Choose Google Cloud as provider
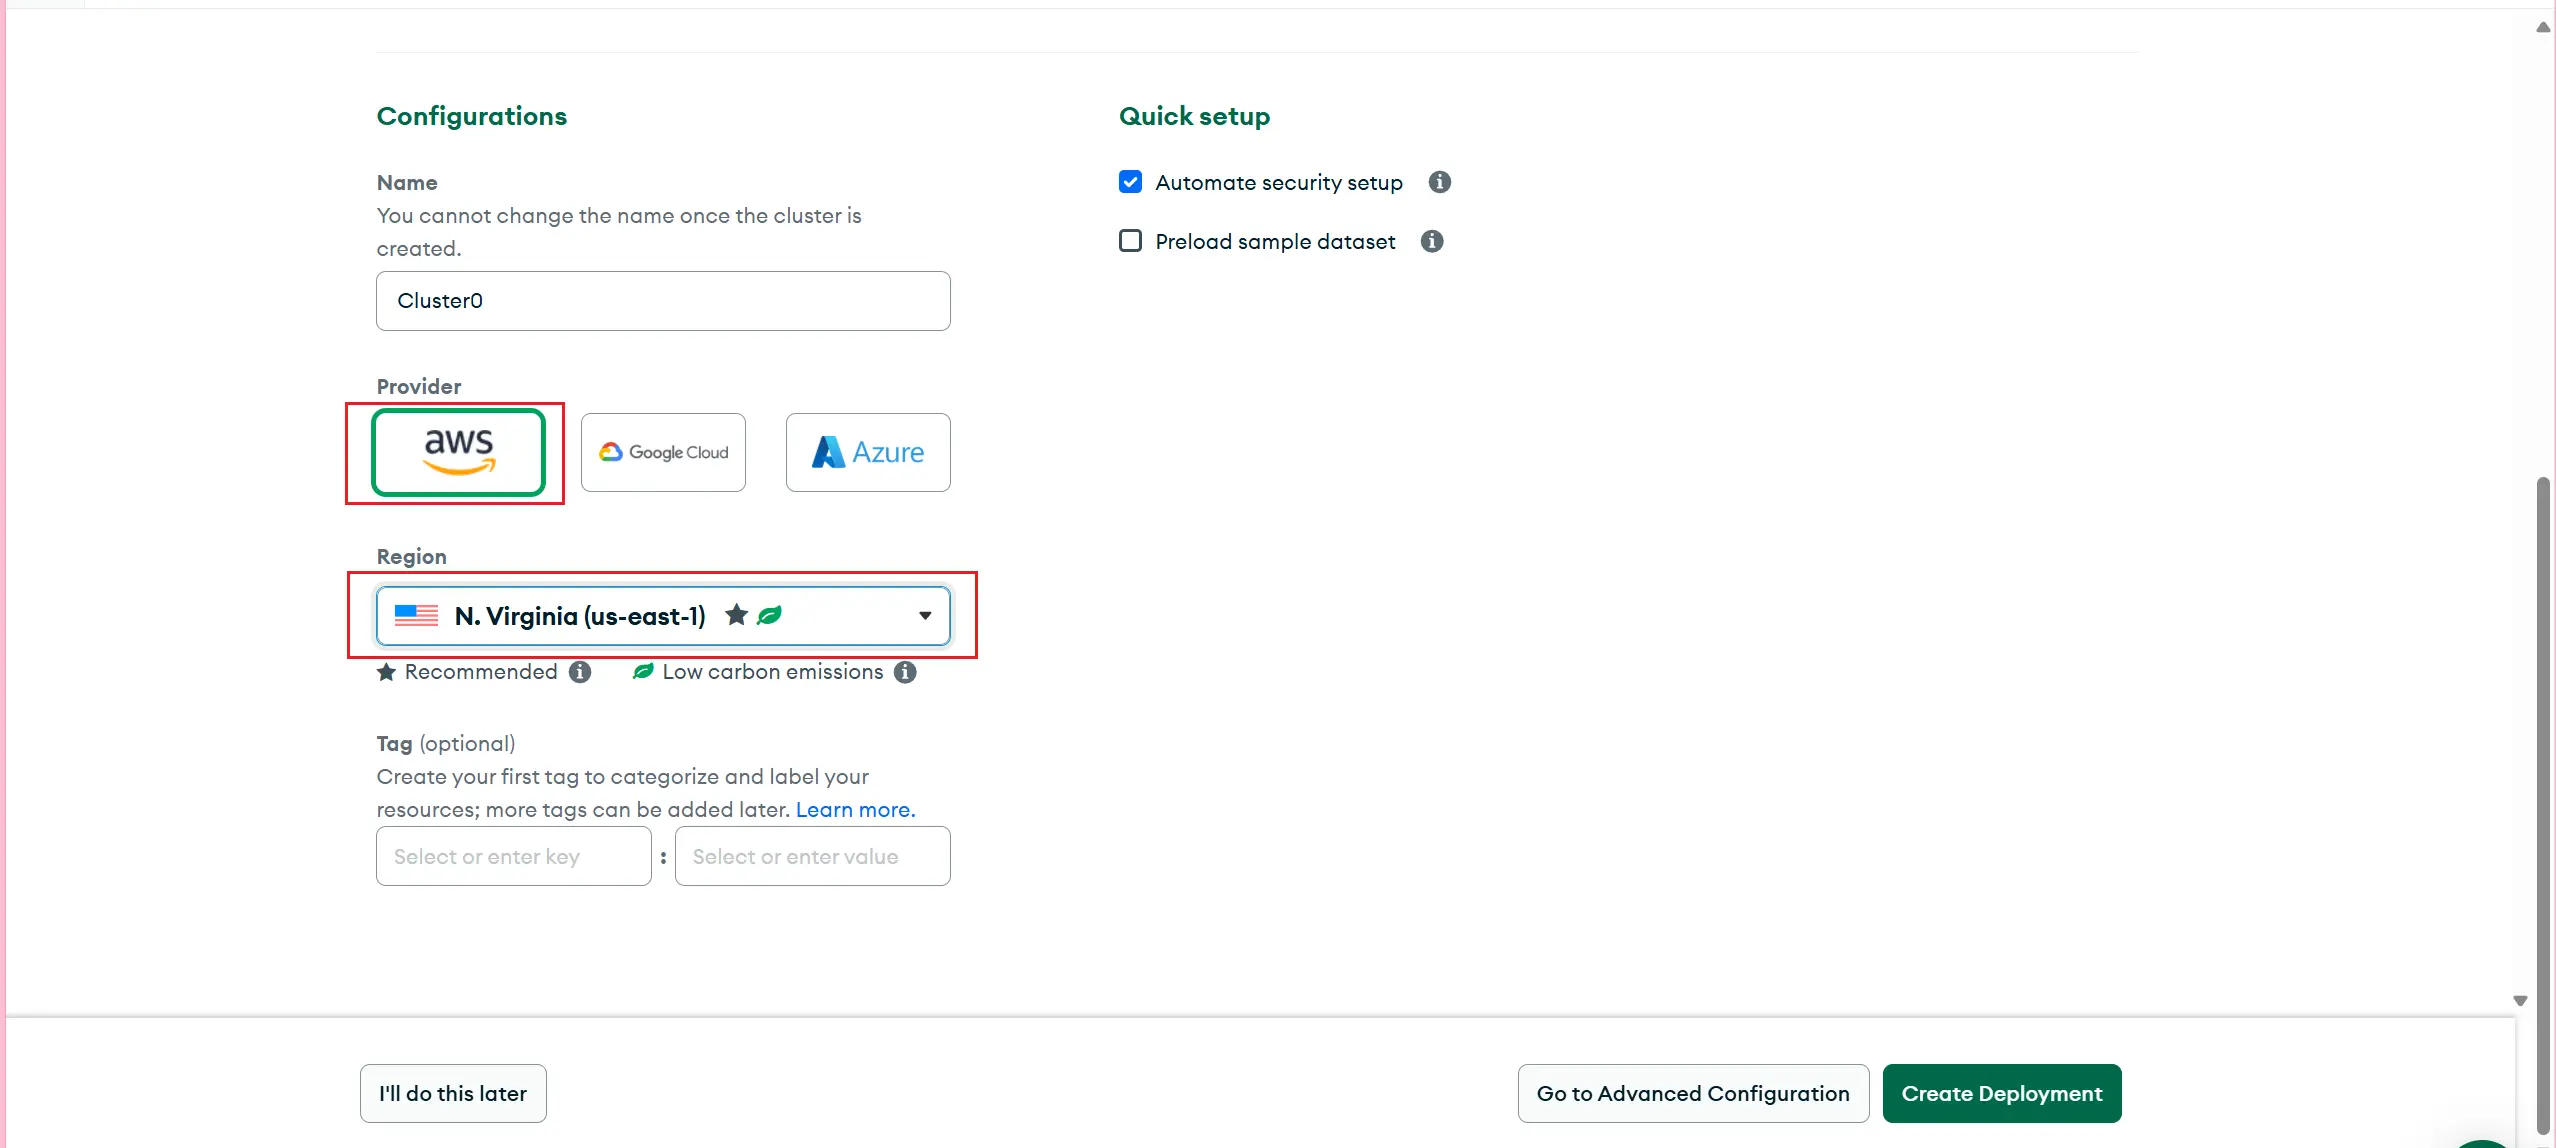2556x1148 pixels. [663, 452]
